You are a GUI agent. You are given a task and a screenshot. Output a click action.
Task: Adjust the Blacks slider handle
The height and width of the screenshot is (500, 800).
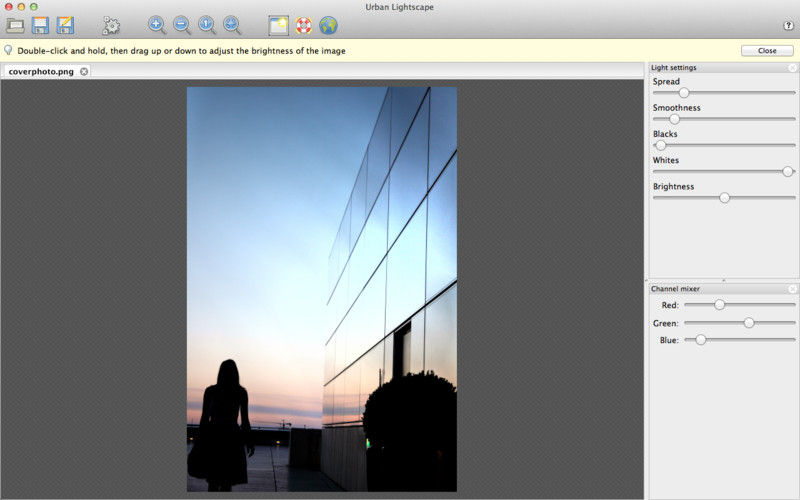(x=661, y=145)
